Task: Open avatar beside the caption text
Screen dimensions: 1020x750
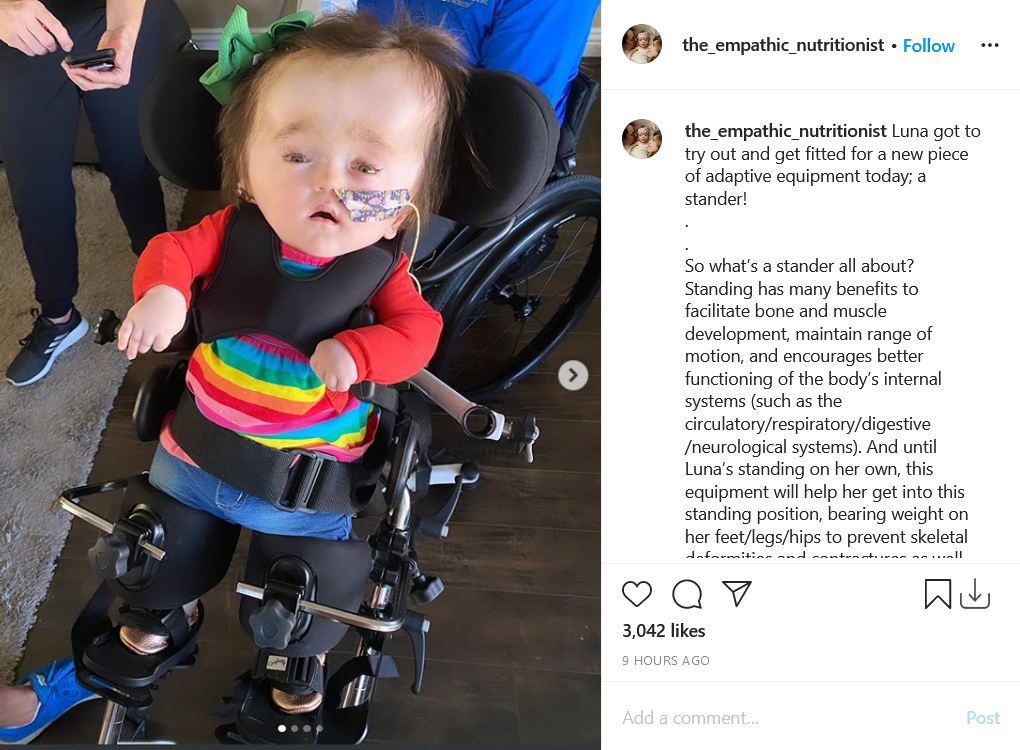Action: [x=642, y=139]
